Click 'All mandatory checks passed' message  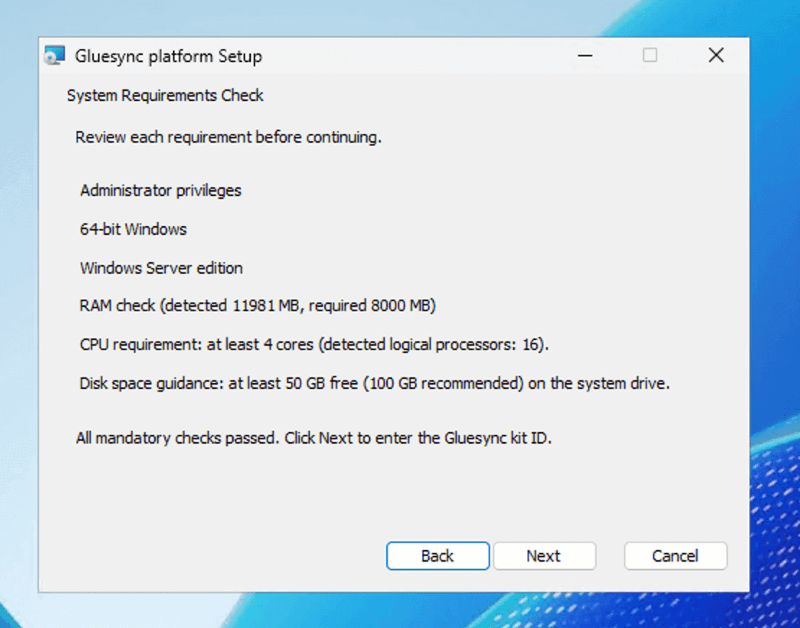314,438
